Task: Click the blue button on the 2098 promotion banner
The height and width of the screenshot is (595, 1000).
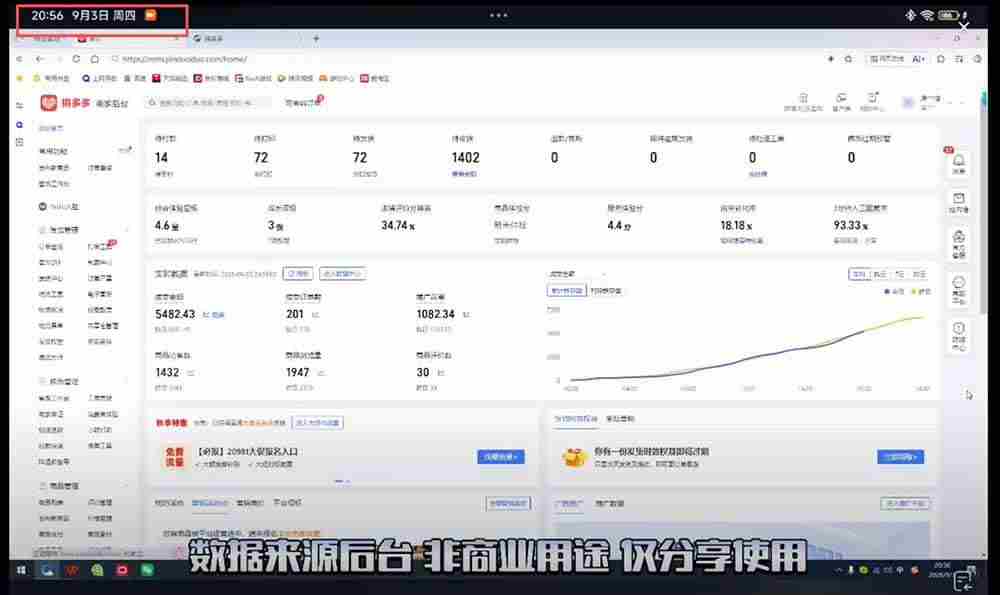Action: click(x=501, y=457)
